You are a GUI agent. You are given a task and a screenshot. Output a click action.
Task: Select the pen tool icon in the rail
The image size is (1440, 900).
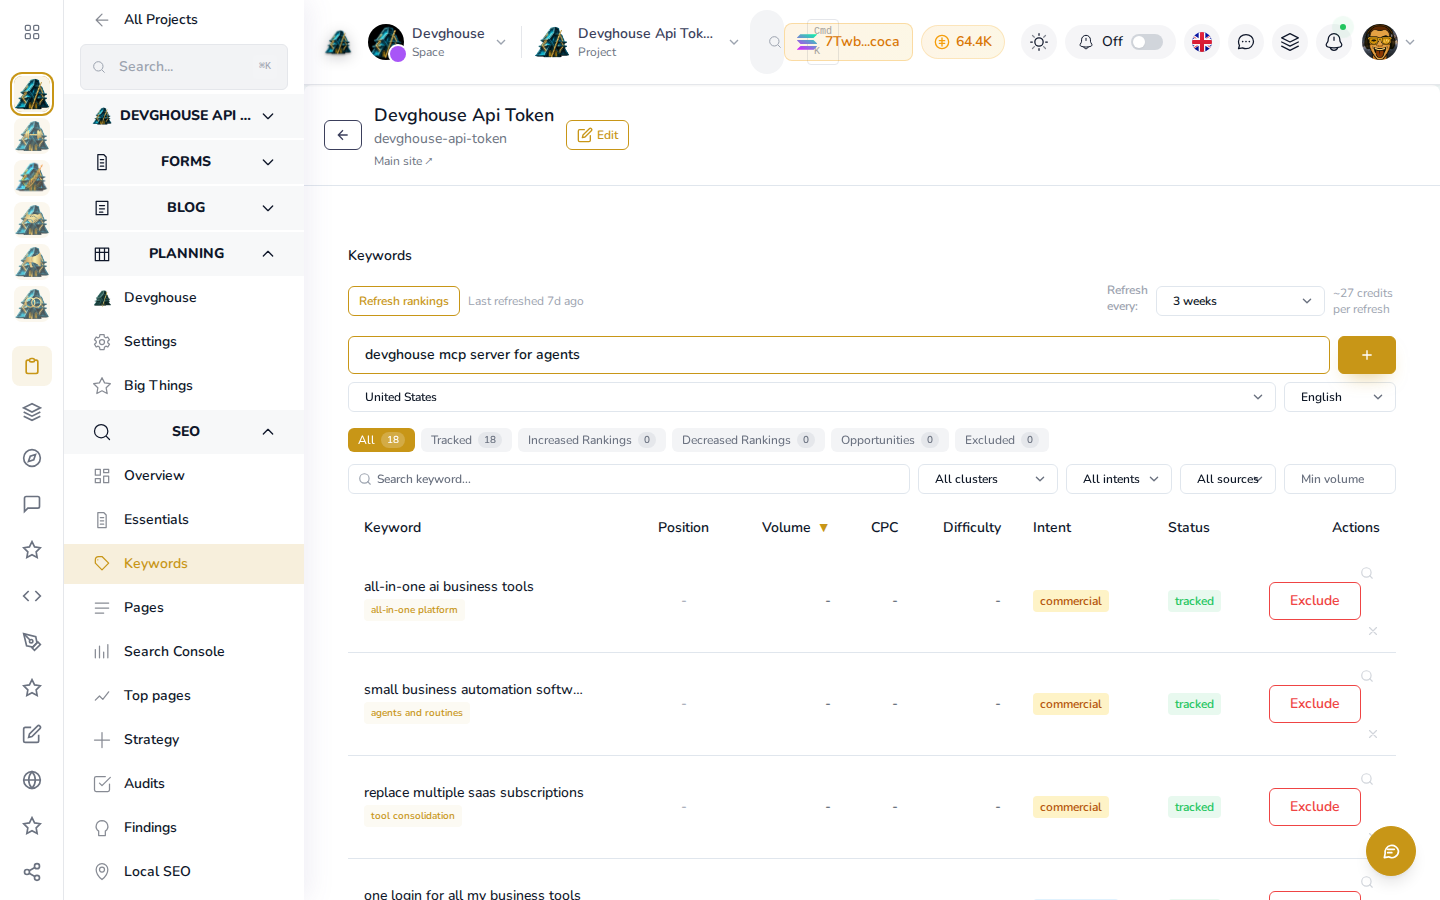pyautogui.click(x=32, y=642)
